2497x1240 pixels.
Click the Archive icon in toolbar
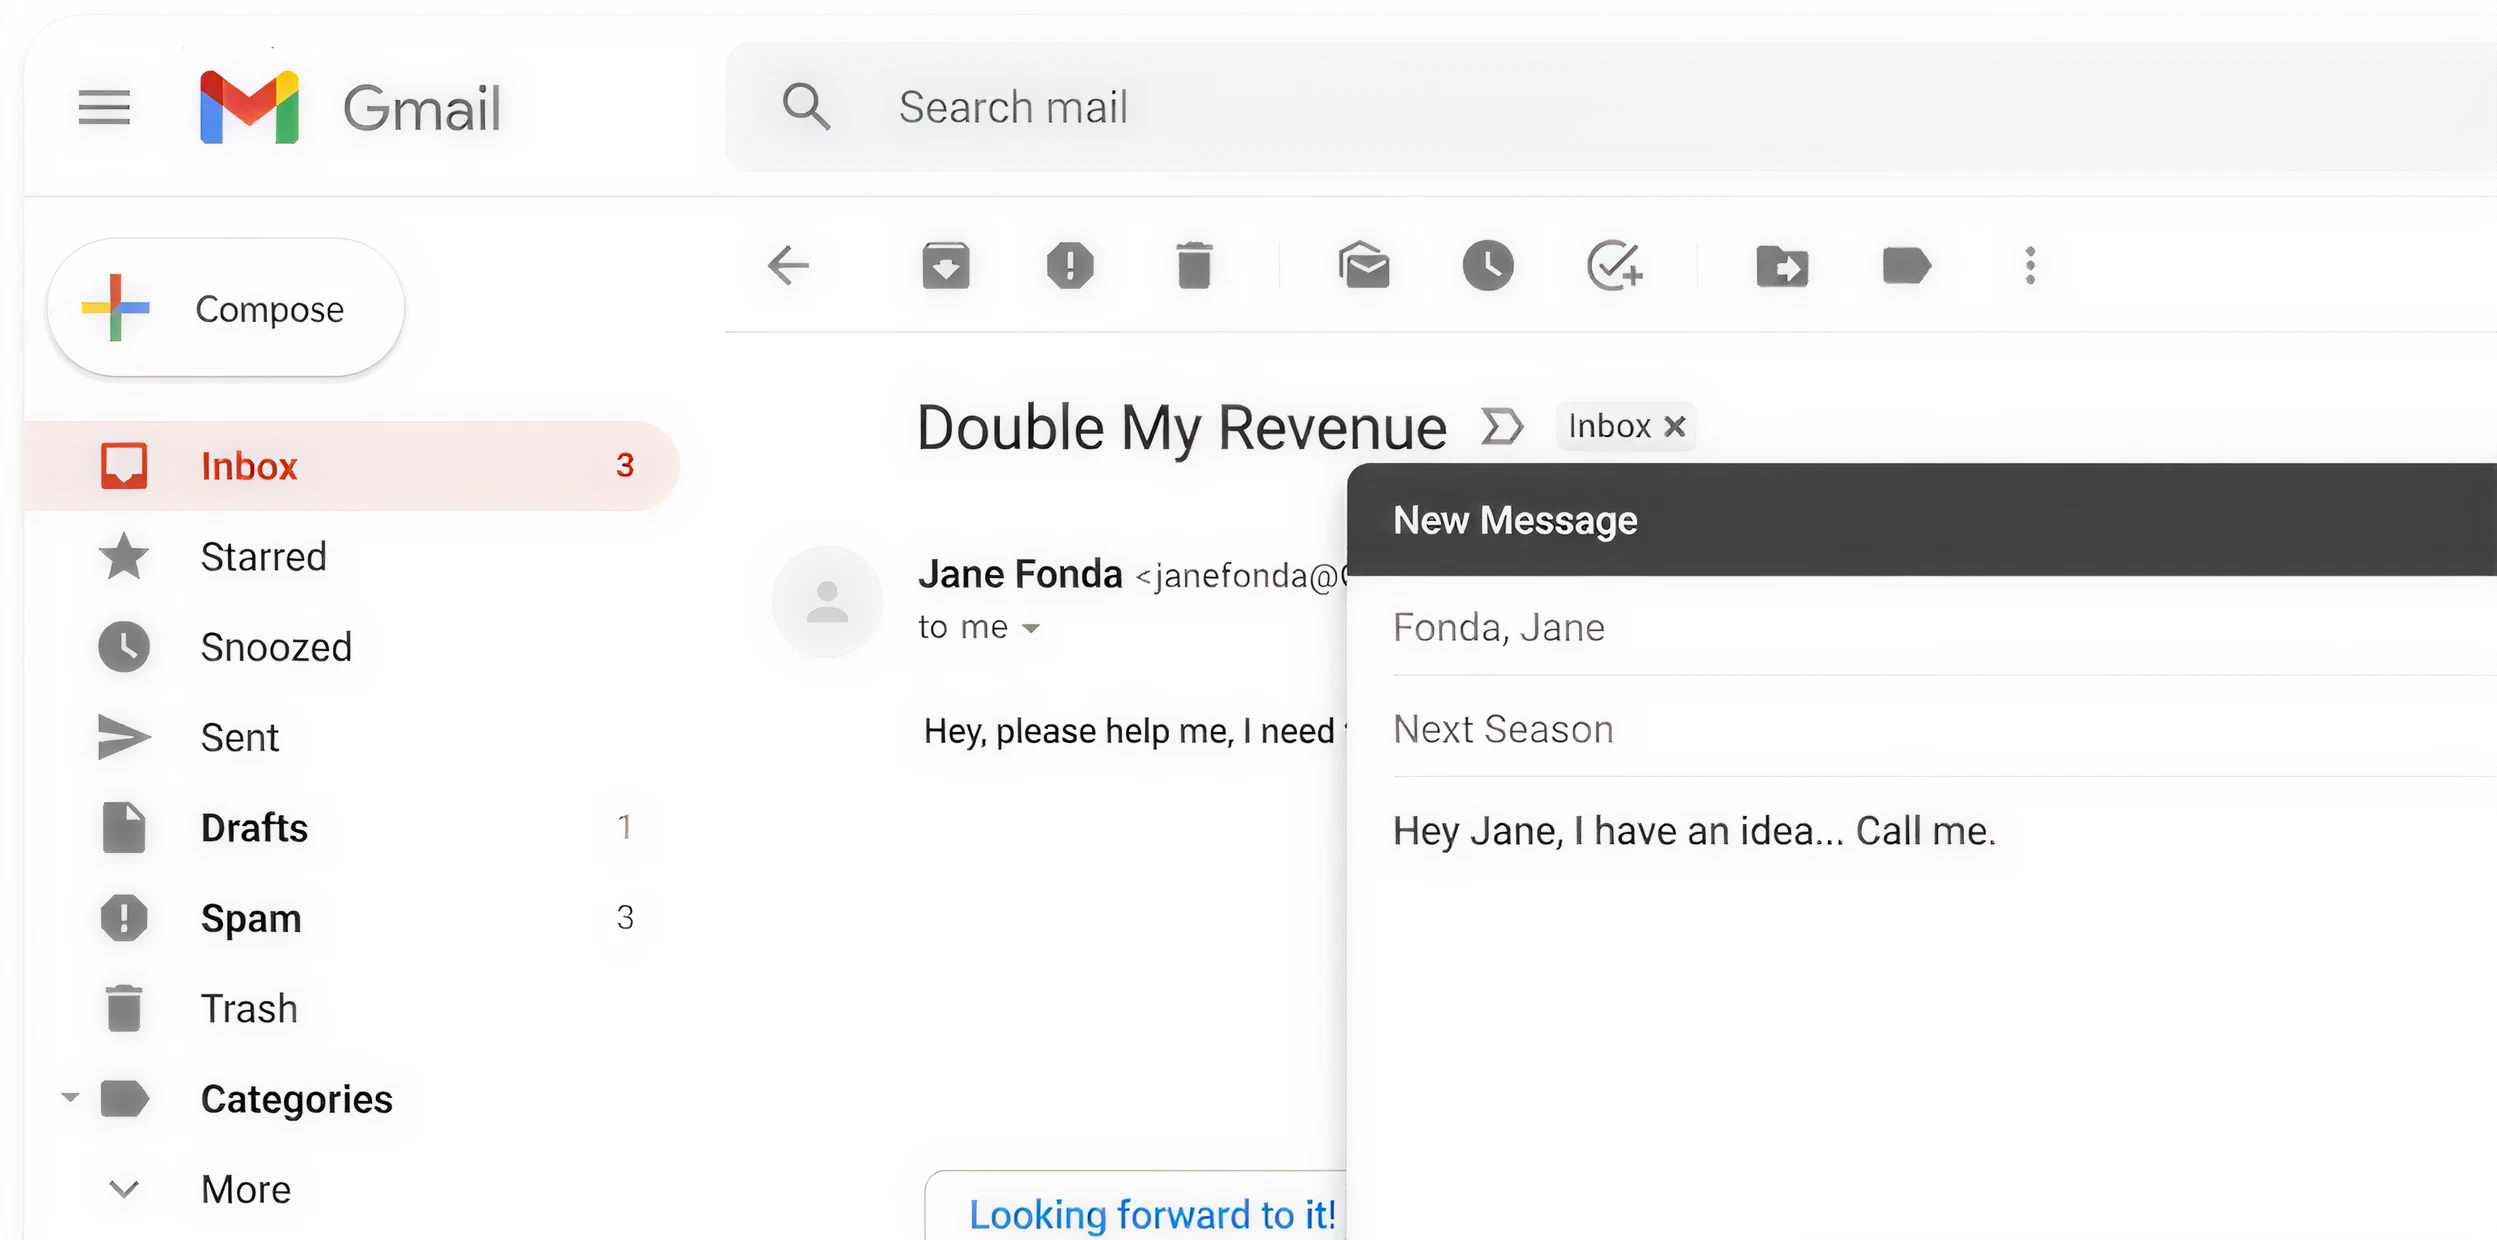[945, 266]
